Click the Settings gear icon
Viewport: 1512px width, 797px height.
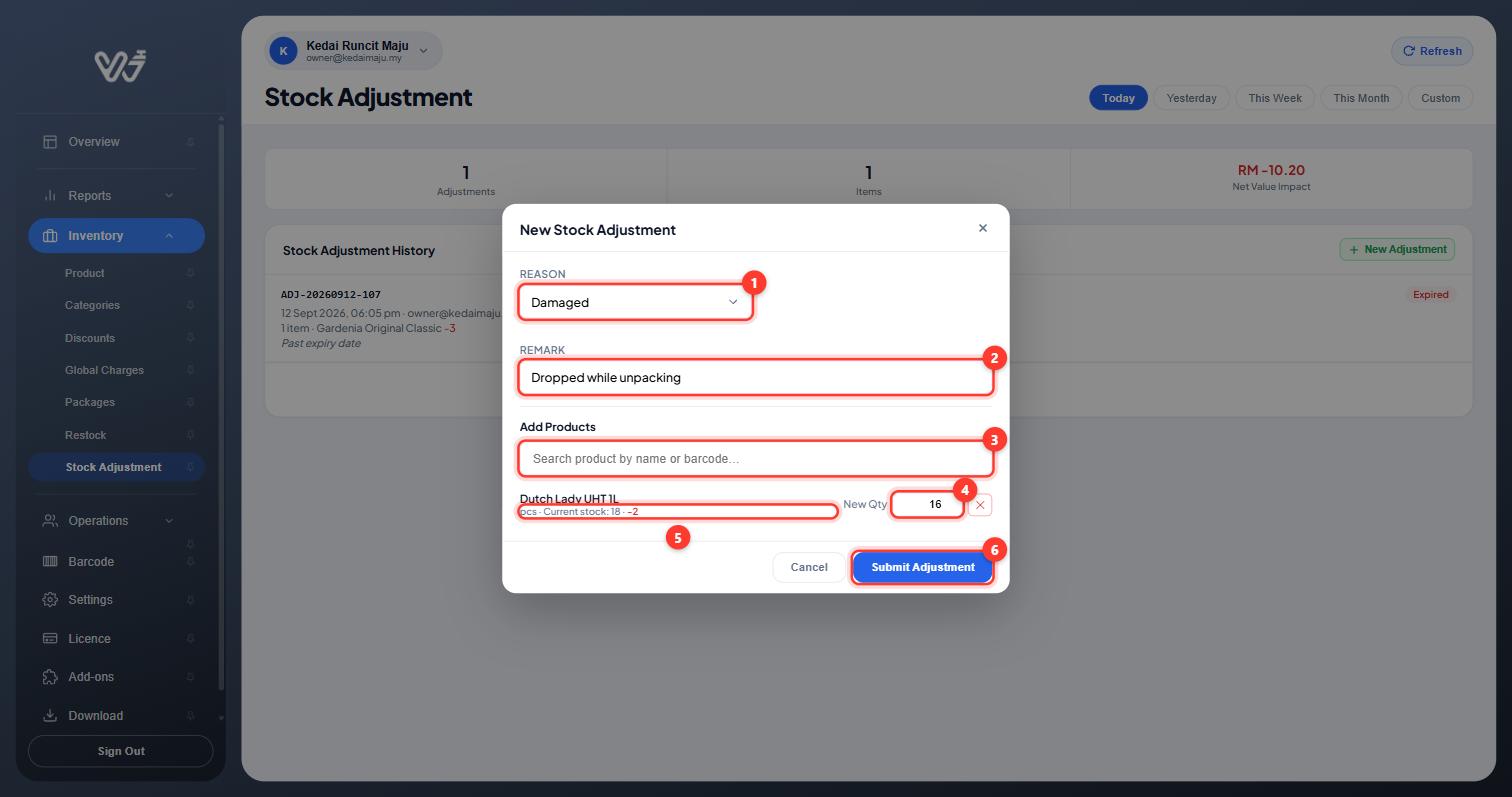pyautogui.click(x=50, y=600)
